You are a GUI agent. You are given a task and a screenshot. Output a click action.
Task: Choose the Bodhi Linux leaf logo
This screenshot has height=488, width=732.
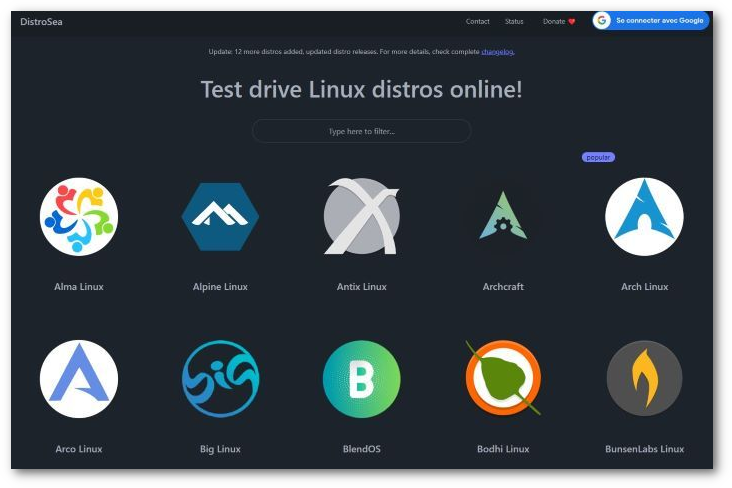point(503,378)
